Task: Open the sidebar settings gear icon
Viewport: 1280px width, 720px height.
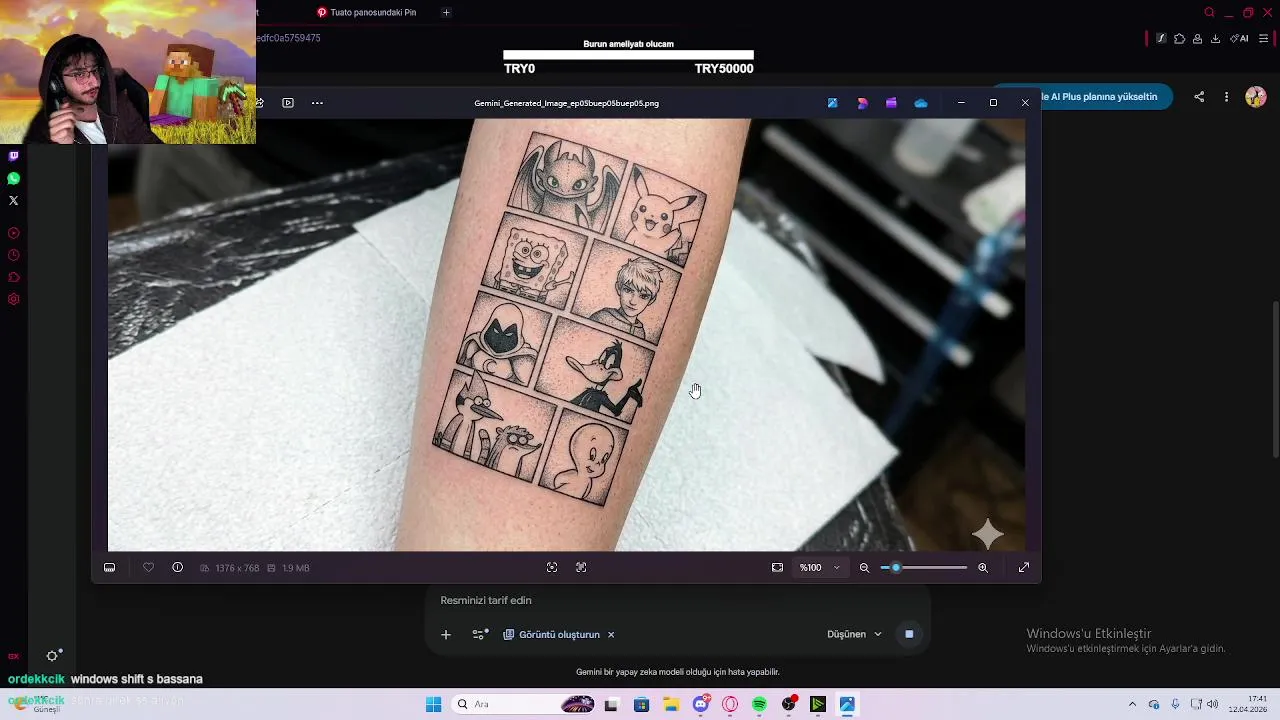Action: 13,299
